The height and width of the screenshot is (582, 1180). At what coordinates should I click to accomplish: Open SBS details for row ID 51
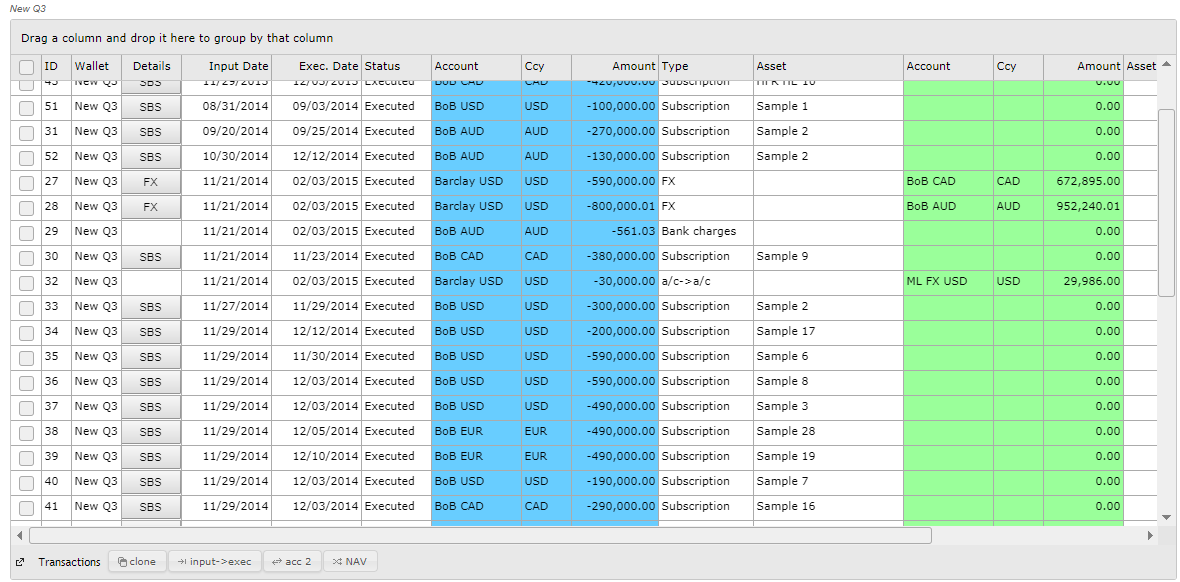[151, 107]
